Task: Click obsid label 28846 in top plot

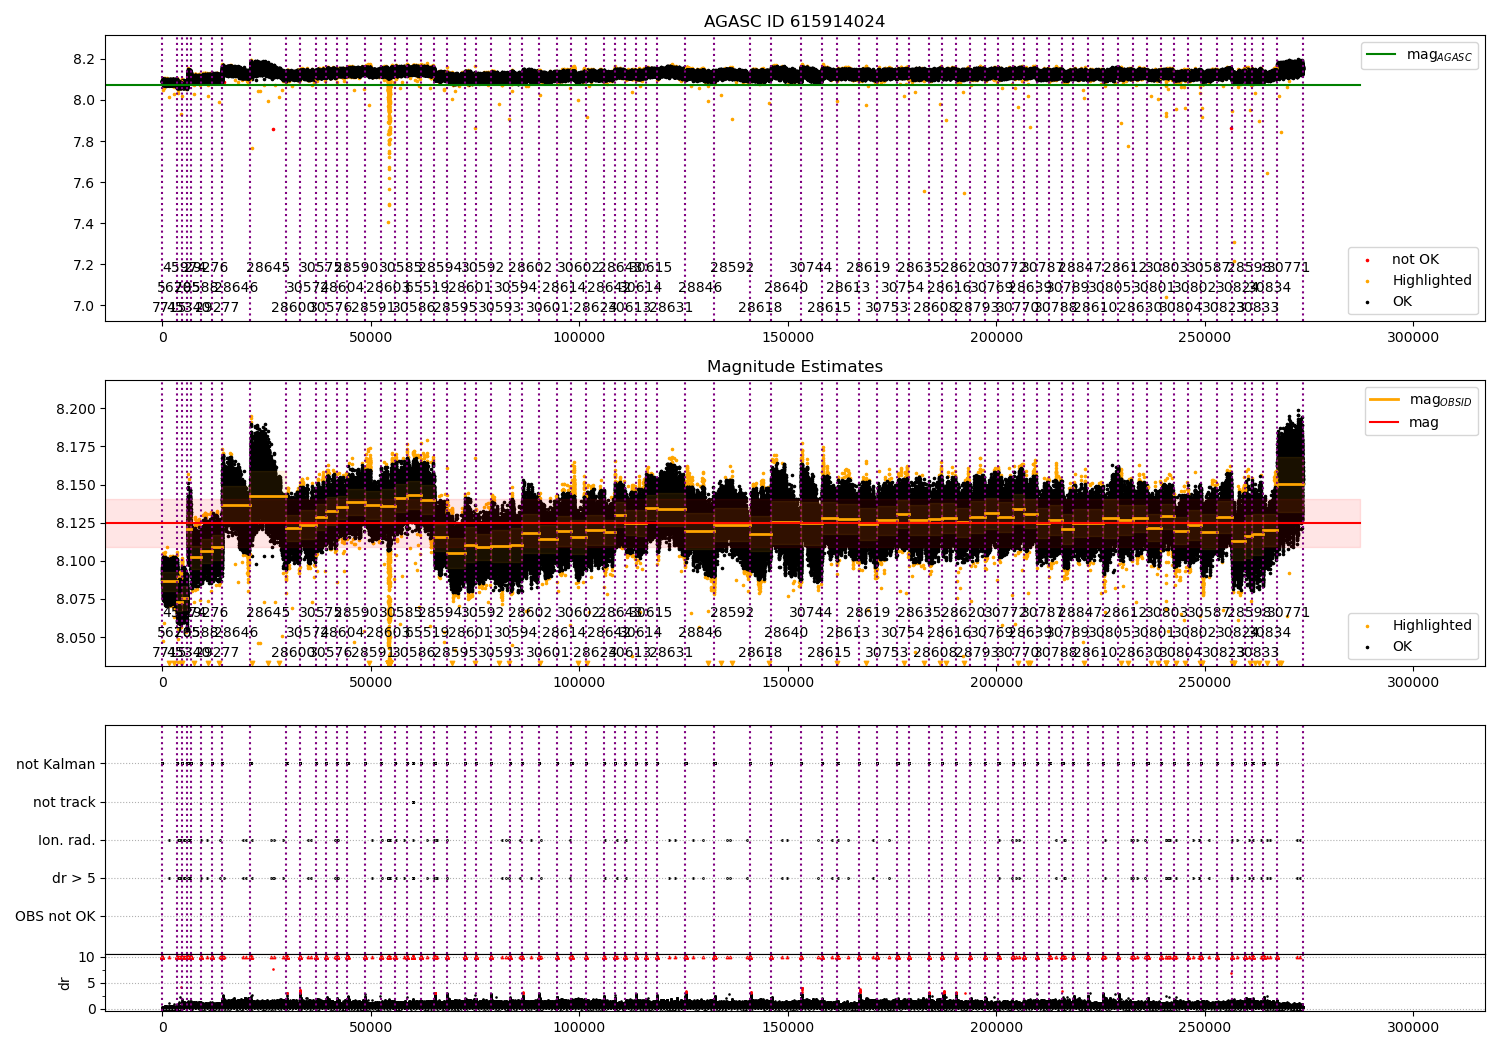Action: 700,288
